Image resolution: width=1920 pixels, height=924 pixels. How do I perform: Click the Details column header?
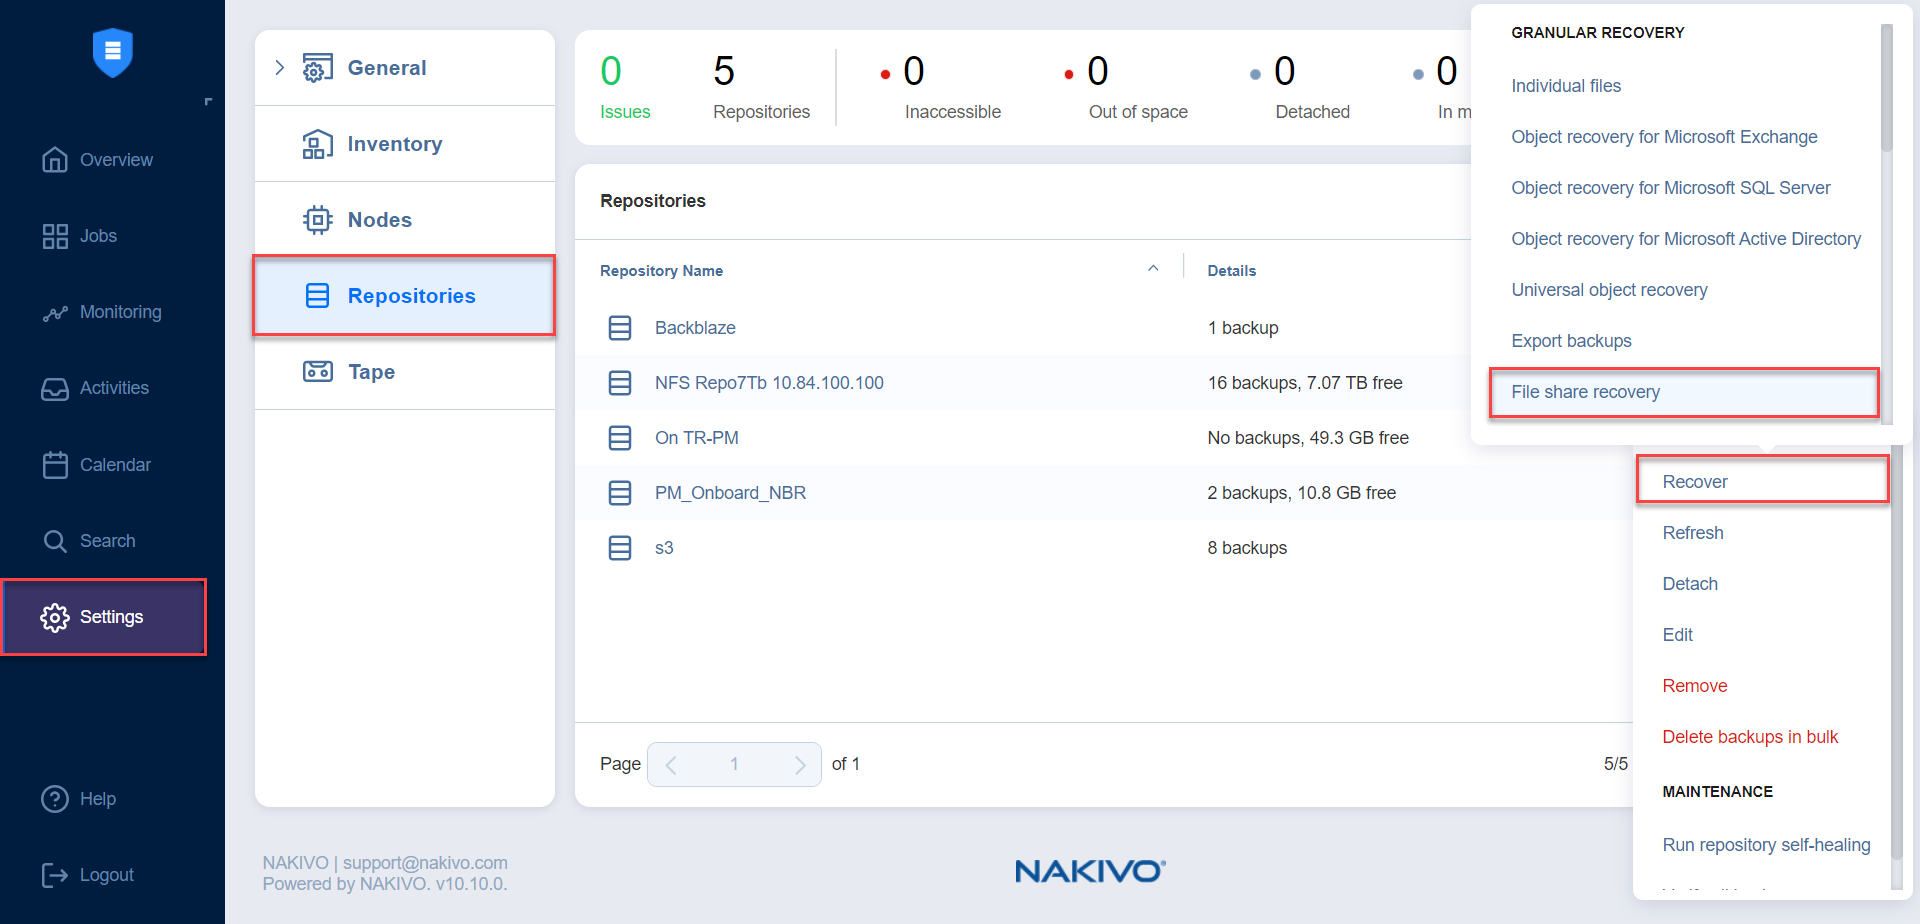tap(1232, 271)
